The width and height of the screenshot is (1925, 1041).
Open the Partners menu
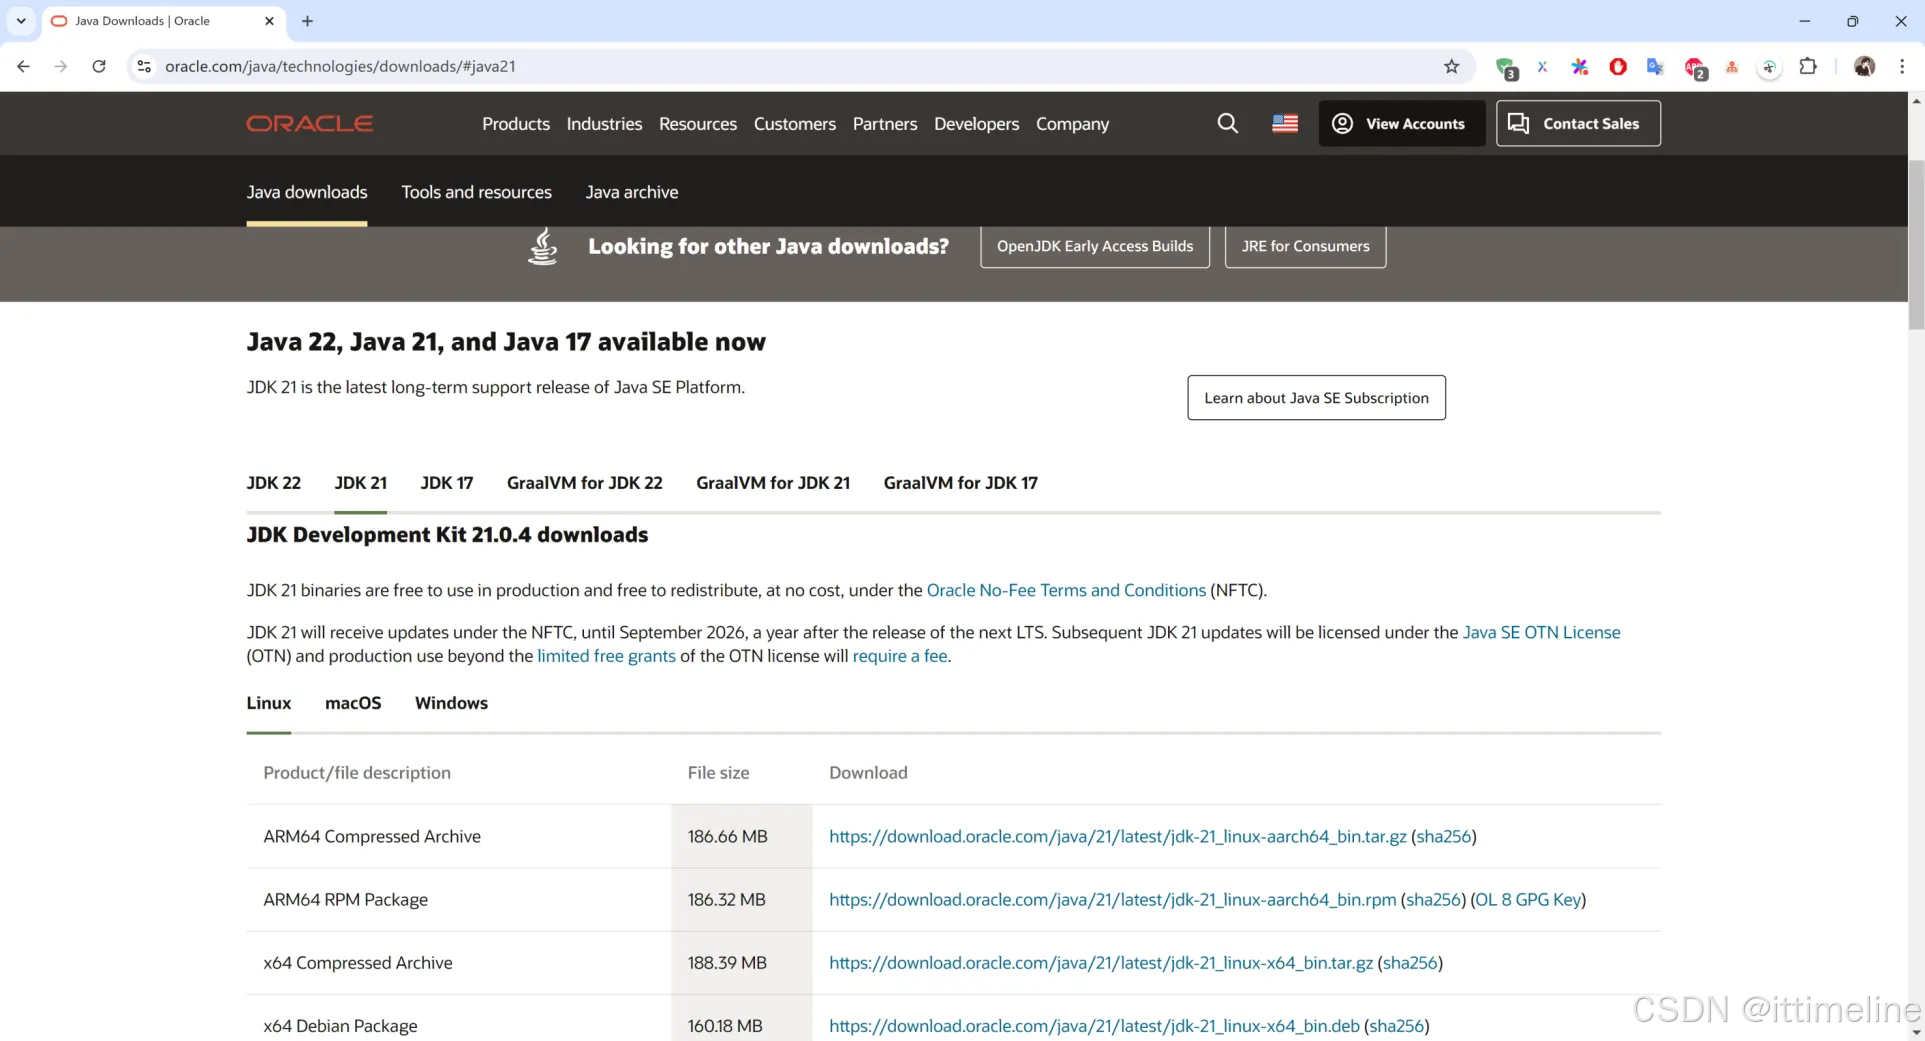pyautogui.click(x=885, y=124)
